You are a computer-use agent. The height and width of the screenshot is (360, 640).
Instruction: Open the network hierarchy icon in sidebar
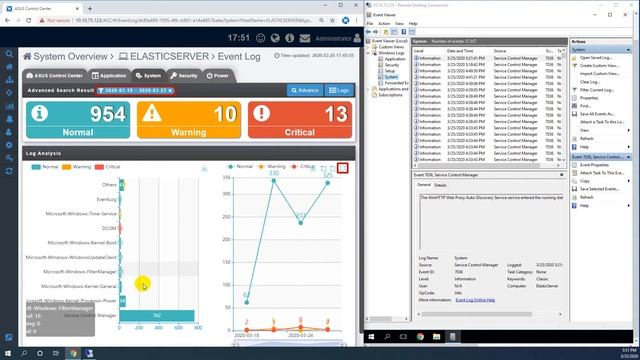click(9, 80)
